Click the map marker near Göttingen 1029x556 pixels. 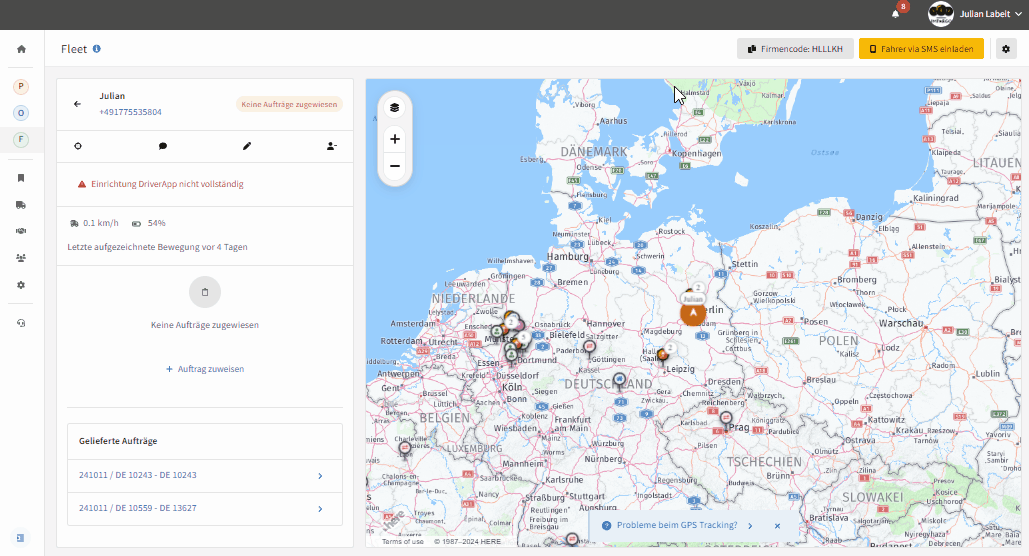point(589,347)
